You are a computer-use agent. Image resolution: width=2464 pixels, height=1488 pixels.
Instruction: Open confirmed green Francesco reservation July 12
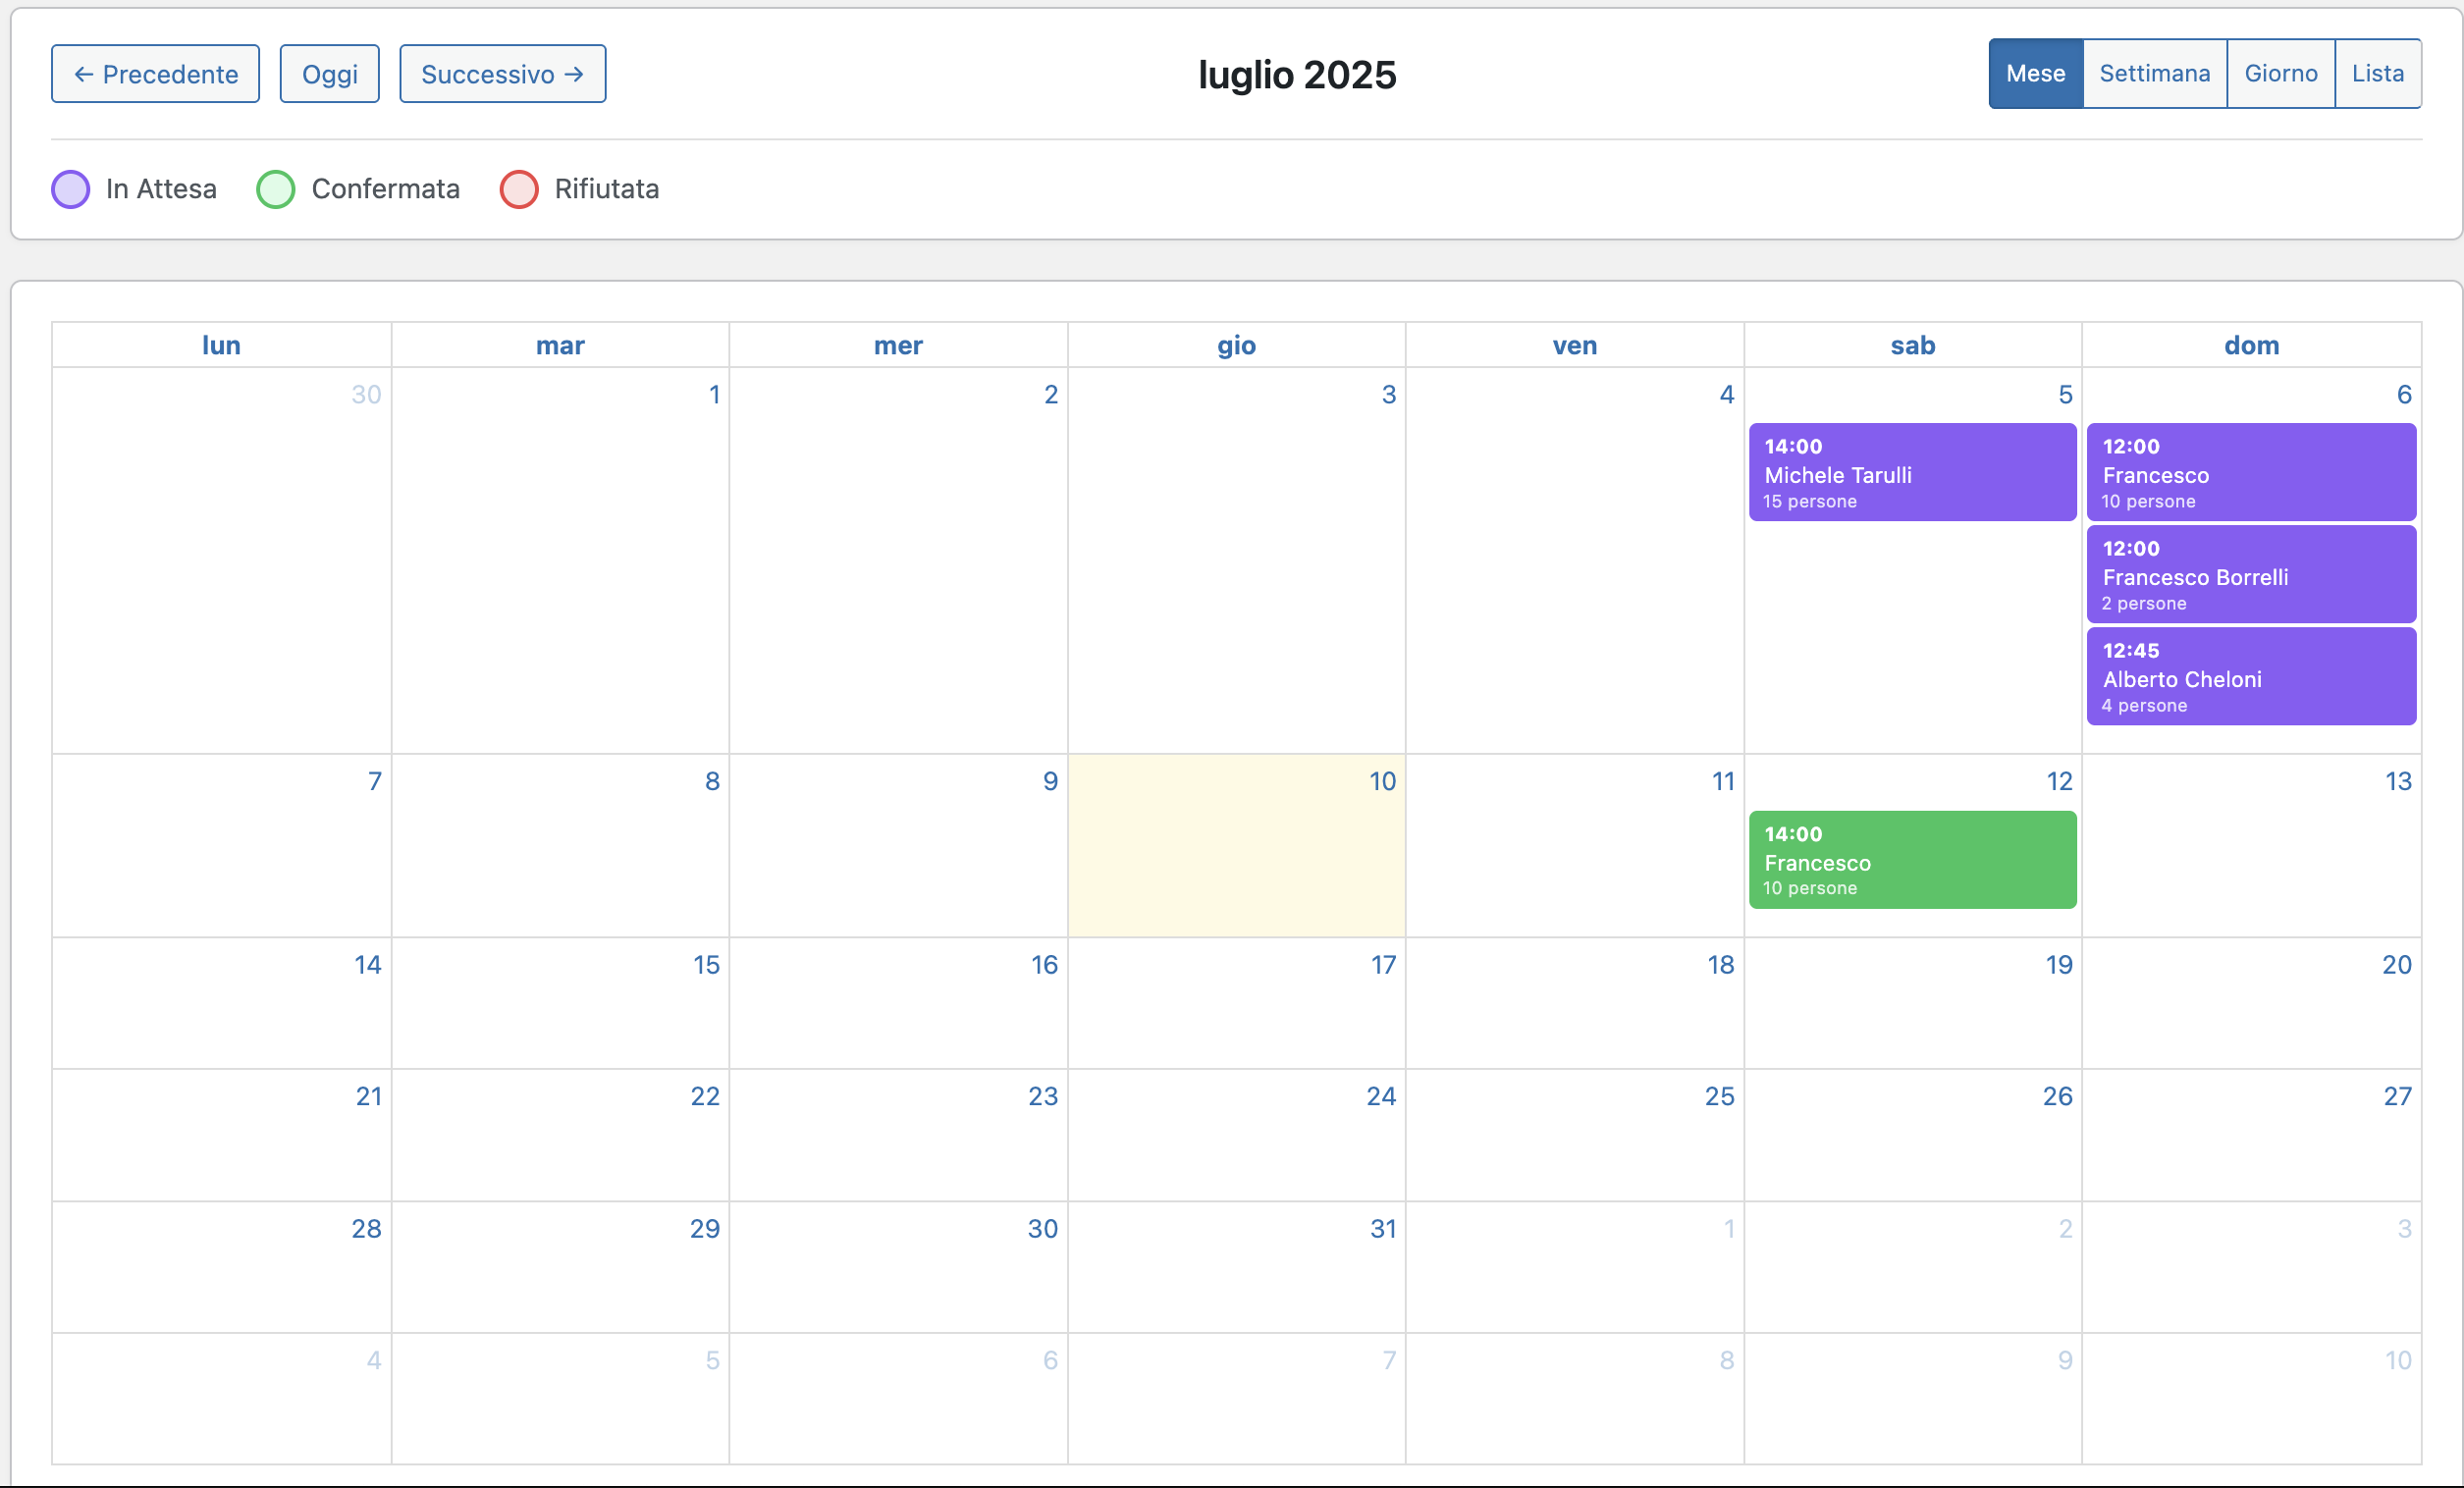[1912, 860]
